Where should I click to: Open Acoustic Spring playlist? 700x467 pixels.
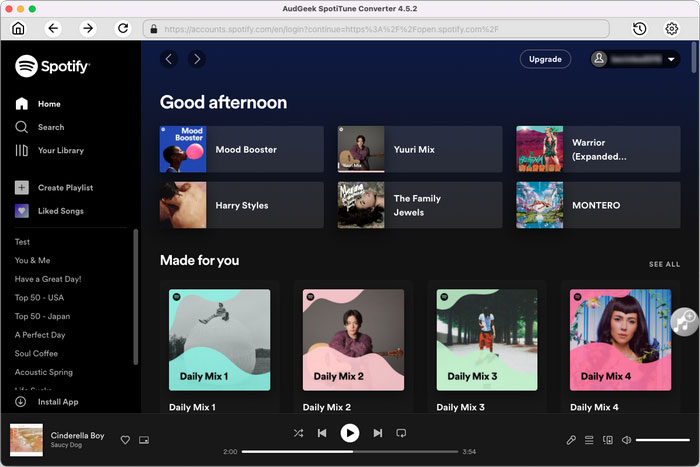click(x=44, y=372)
